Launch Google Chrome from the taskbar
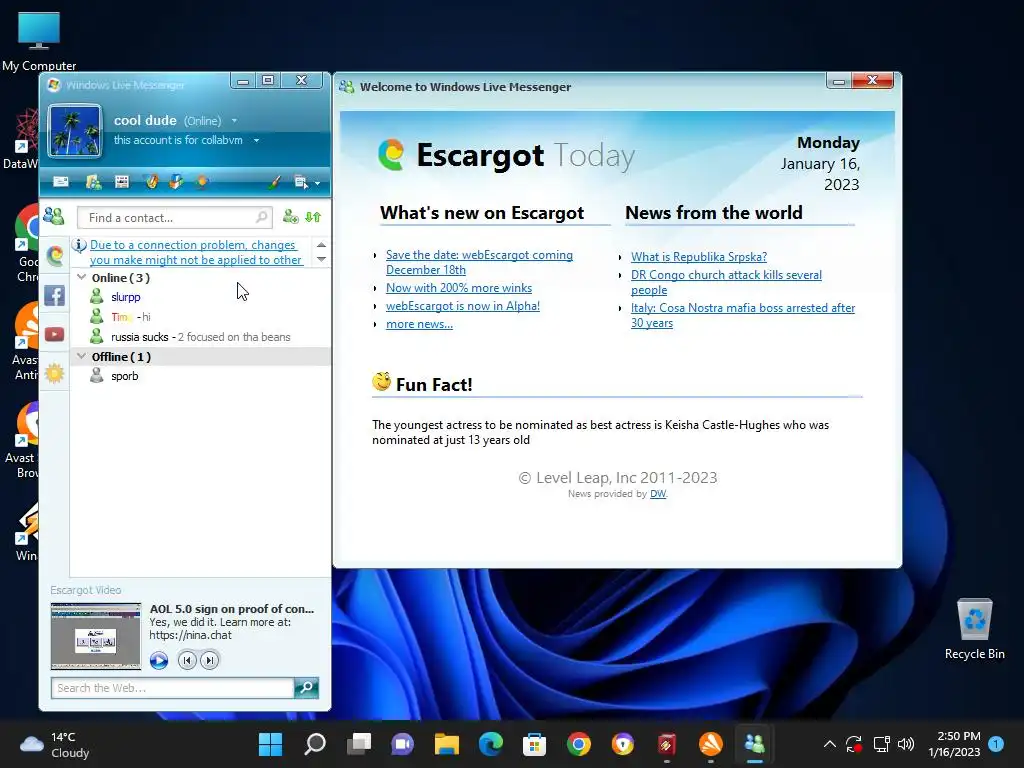The image size is (1024, 768). [x=579, y=744]
